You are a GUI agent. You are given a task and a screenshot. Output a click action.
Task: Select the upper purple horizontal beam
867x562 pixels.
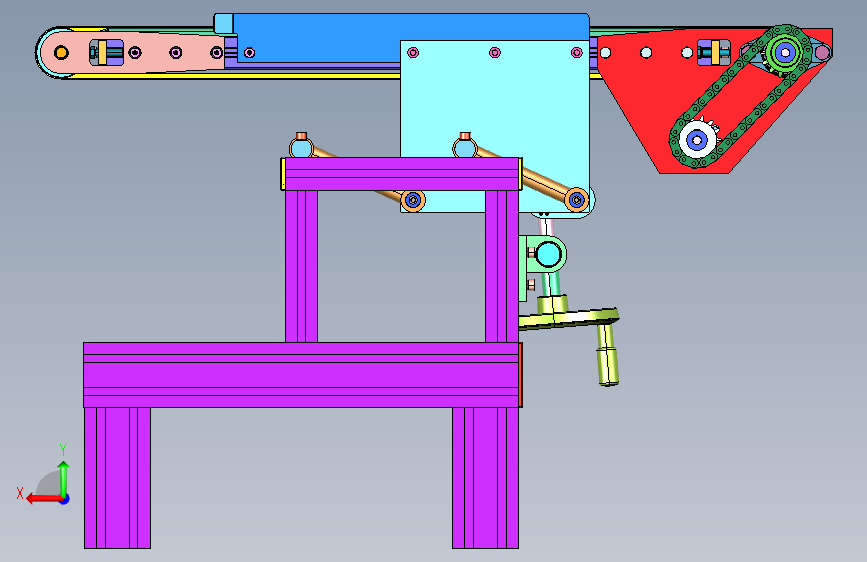click(402, 174)
